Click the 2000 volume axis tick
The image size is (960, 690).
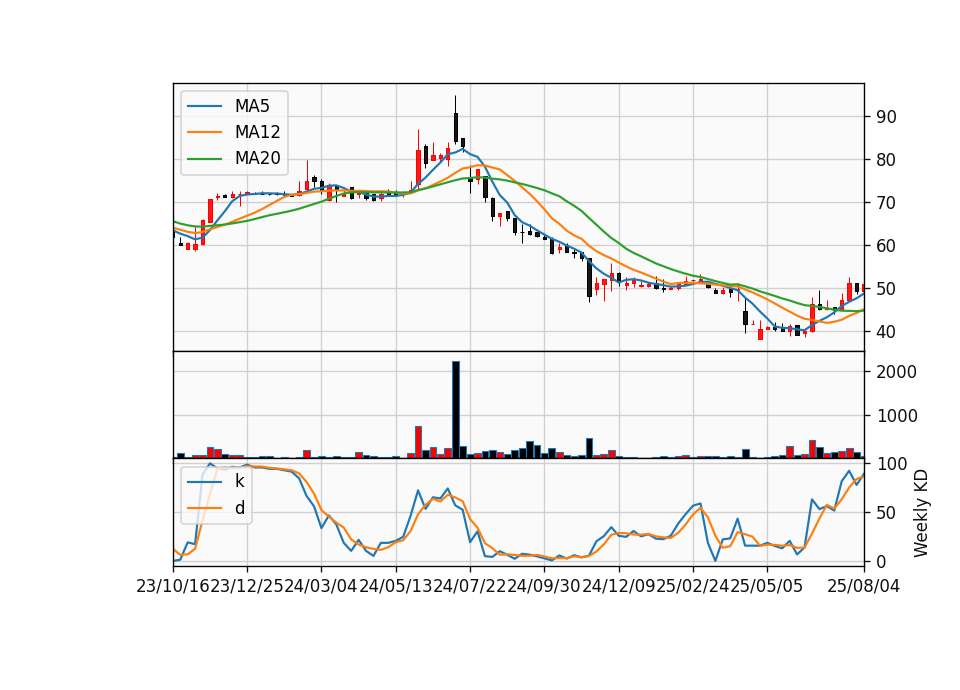(x=896, y=372)
